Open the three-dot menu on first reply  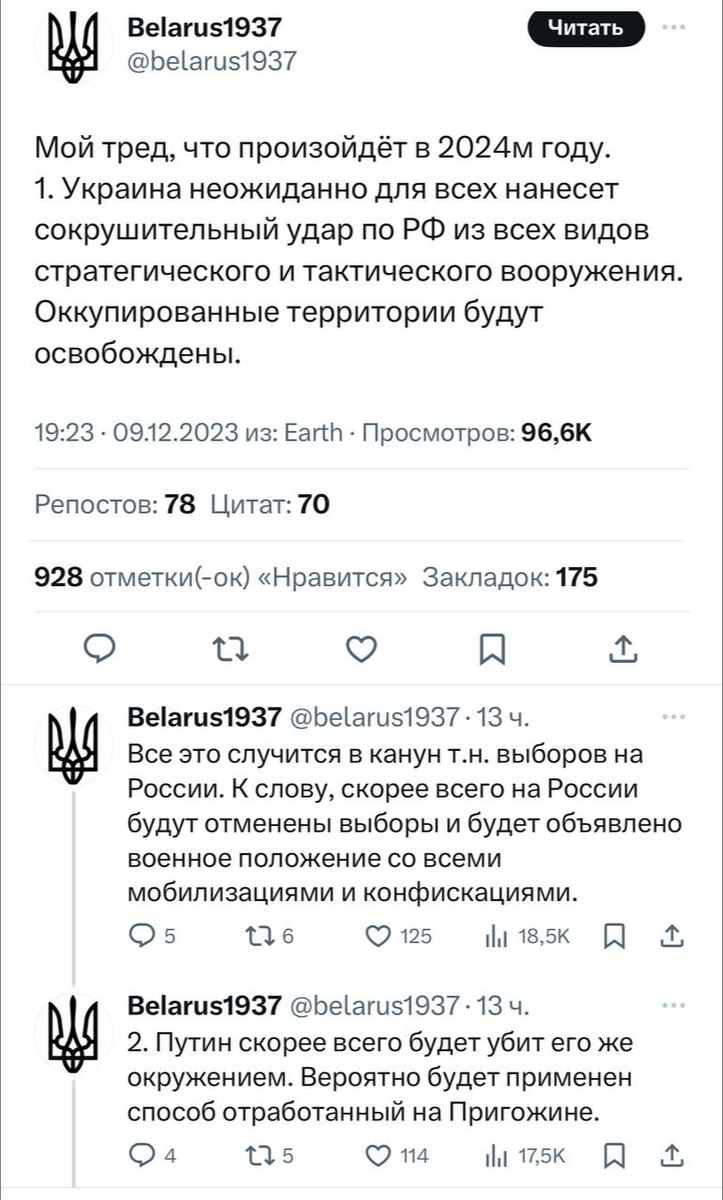click(x=674, y=717)
